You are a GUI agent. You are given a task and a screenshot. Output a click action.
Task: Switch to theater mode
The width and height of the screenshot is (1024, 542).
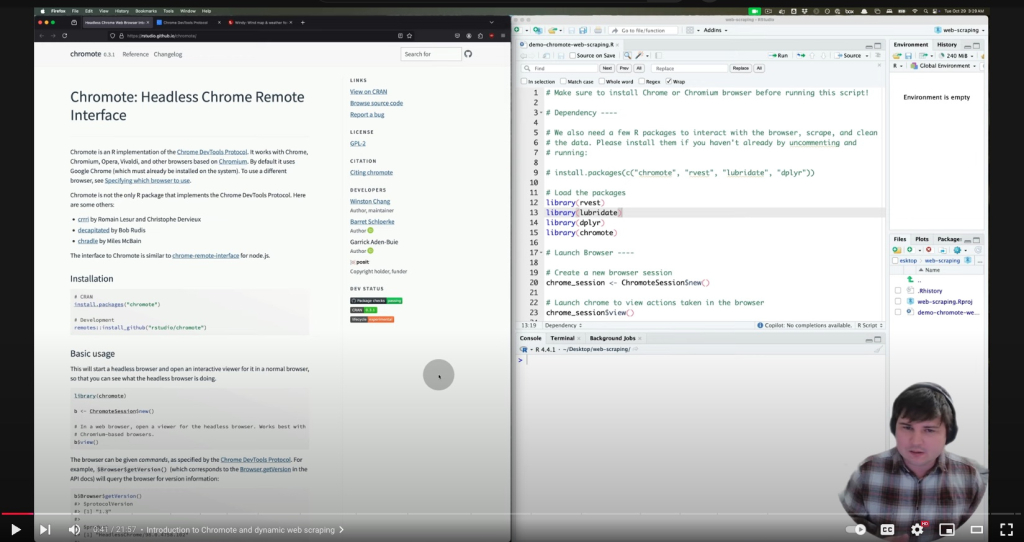977,530
